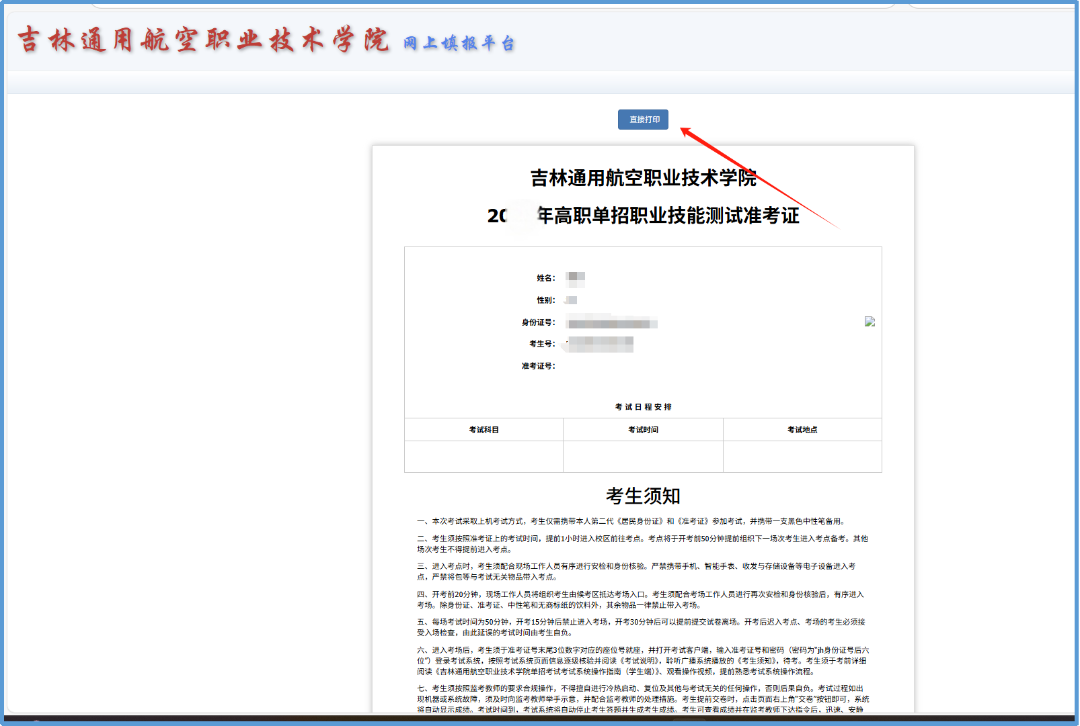Click the 直接打印 print button

[643, 120]
